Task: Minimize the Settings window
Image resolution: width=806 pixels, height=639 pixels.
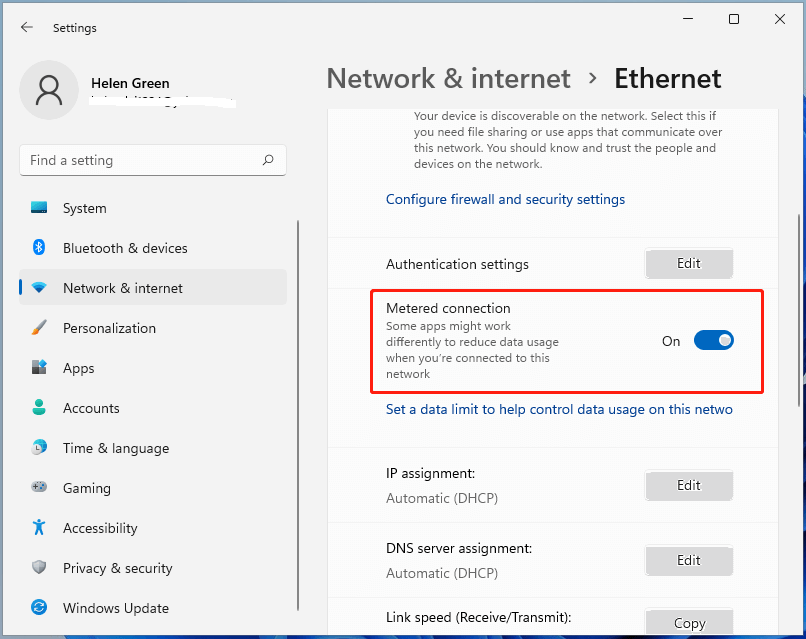Action: point(688,19)
